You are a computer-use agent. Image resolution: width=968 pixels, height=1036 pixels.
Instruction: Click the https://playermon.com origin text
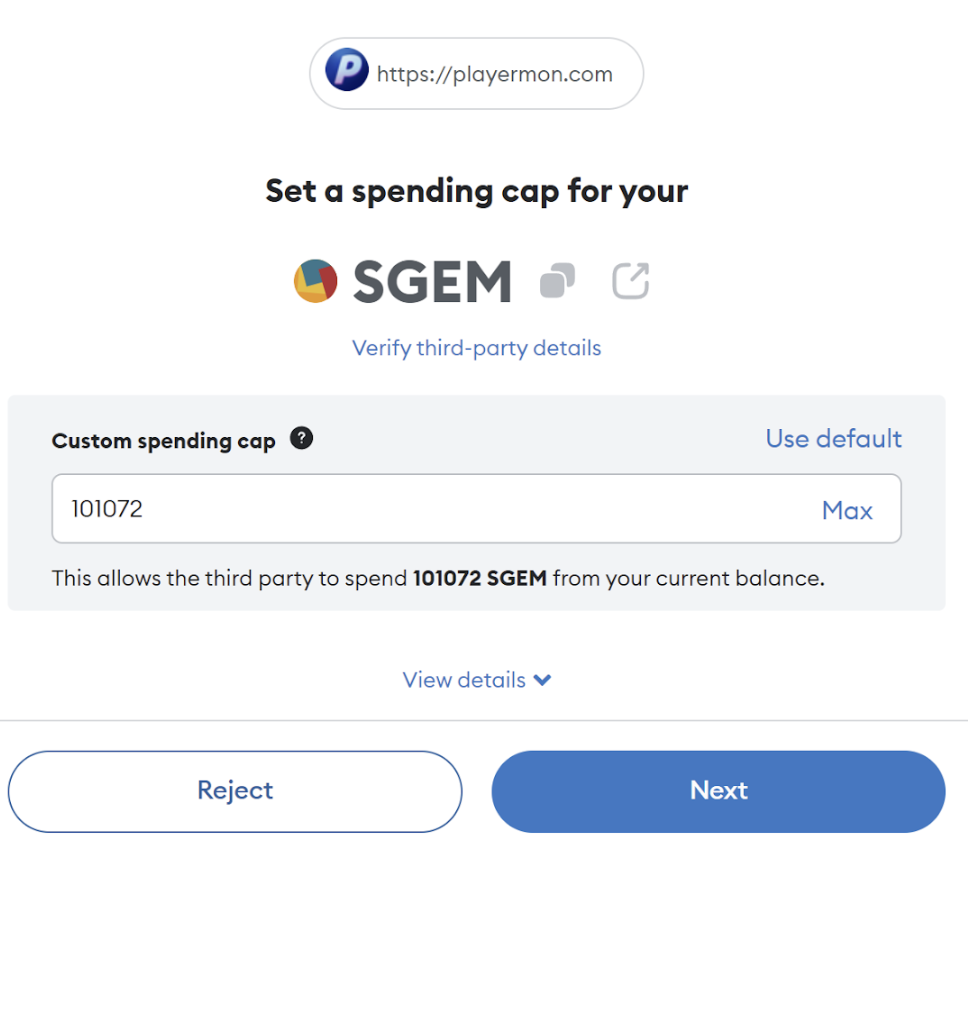(494, 74)
